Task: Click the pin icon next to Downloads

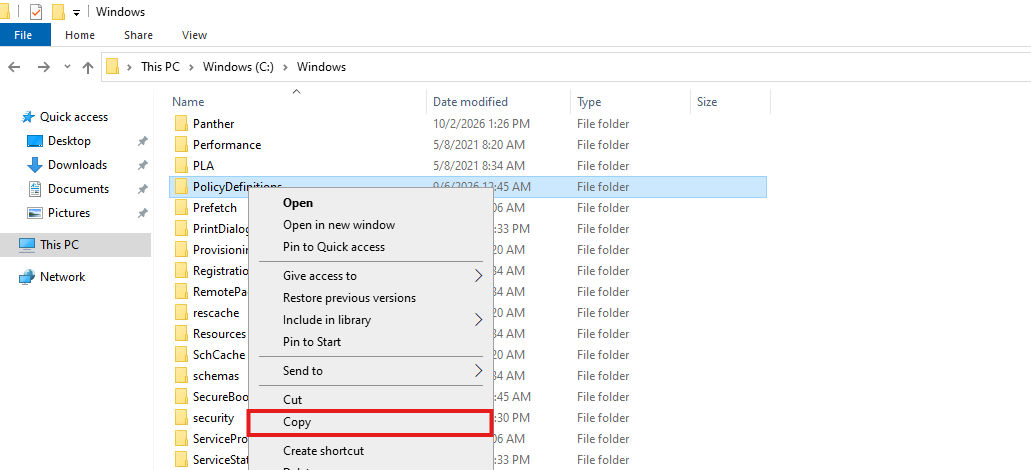Action: 142,165
